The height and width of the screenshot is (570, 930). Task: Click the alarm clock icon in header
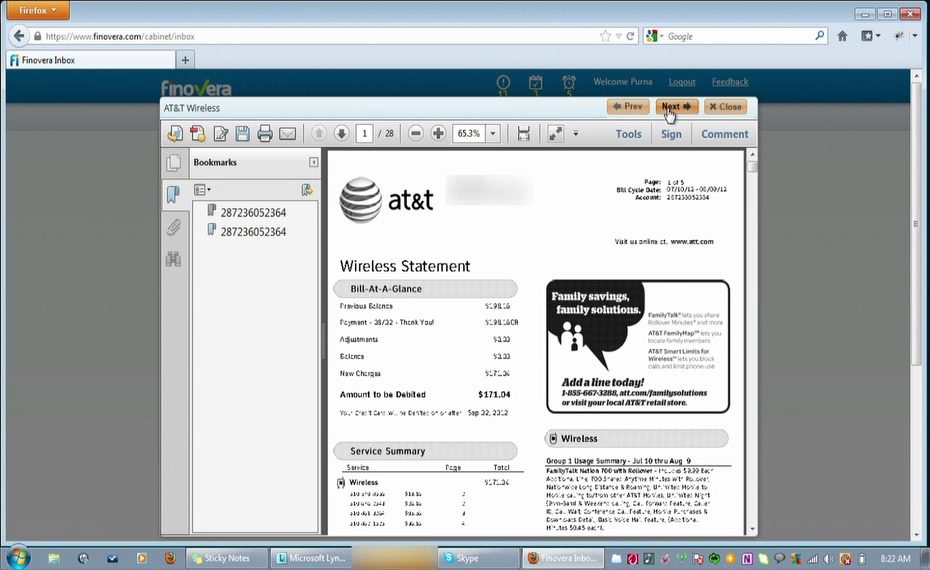[568, 83]
